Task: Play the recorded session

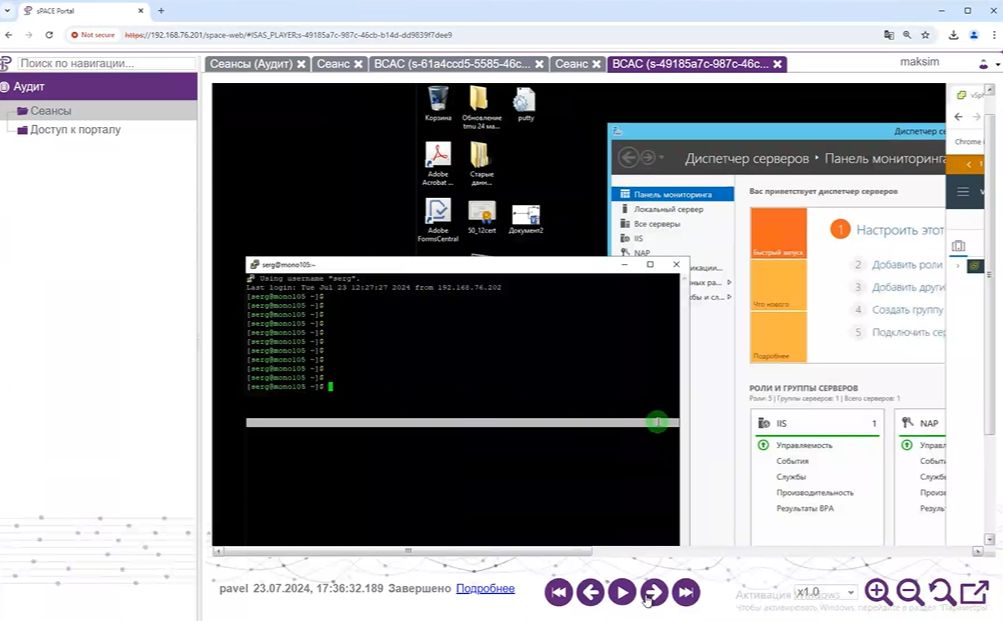Action: coord(622,592)
